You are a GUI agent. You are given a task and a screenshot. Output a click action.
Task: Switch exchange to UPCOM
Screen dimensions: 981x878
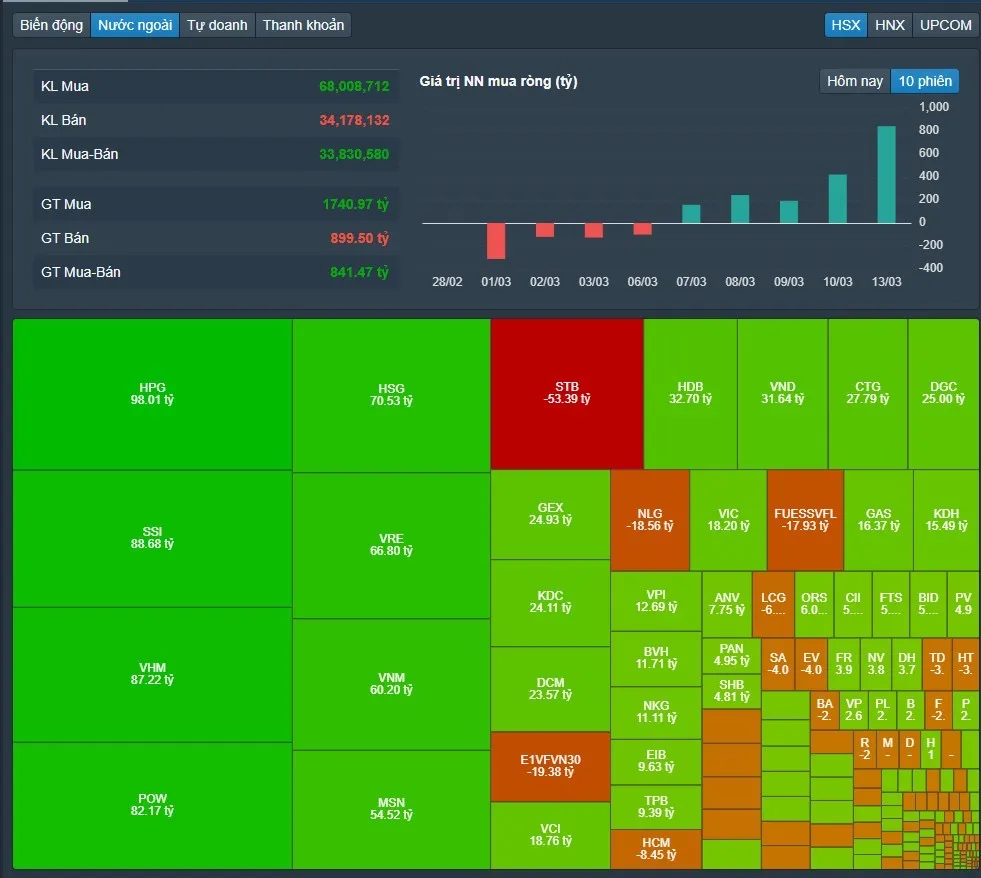[x=945, y=25]
